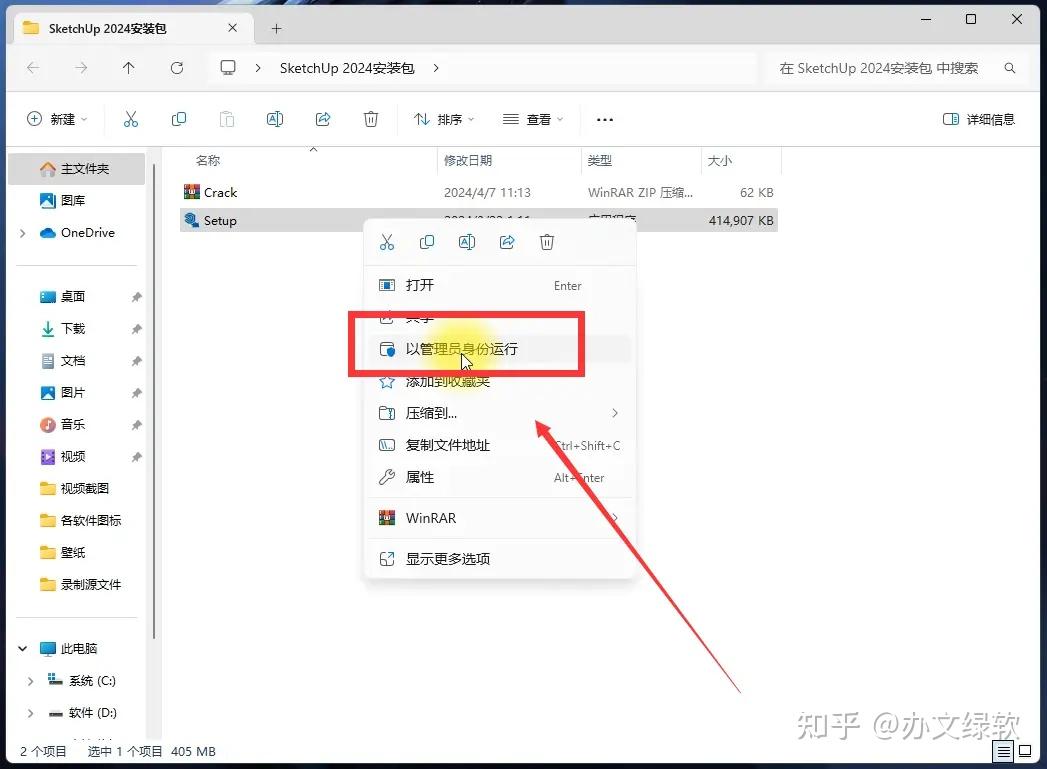This screenshot has width=1047, height=769.
Task: Click Rename icon in the context menu
Action: (x=467, y=242)
